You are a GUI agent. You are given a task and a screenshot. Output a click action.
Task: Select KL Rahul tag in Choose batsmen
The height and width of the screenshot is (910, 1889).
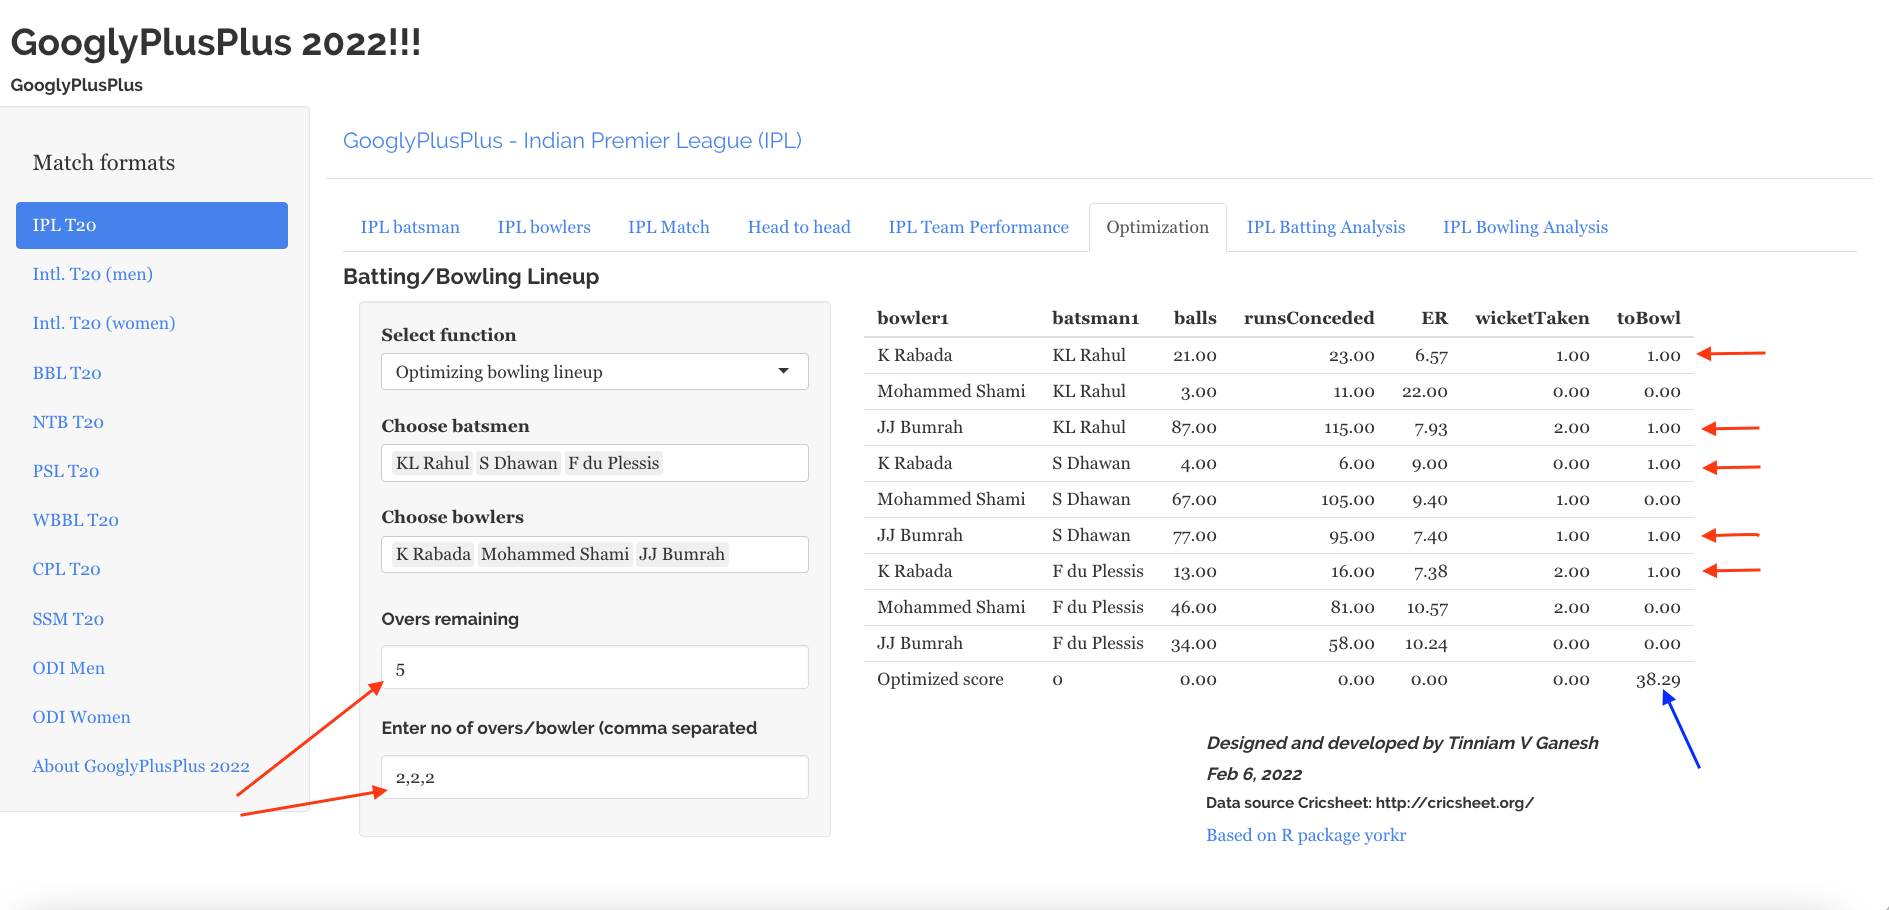pos(432,463)
